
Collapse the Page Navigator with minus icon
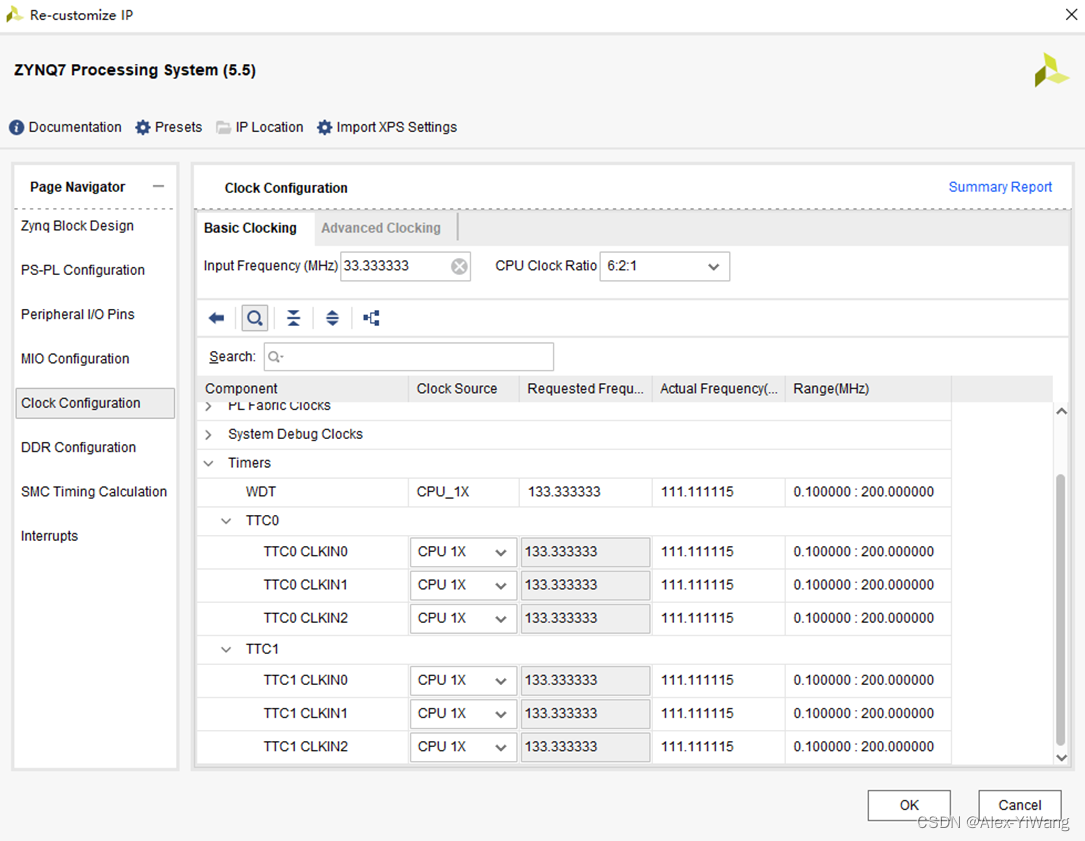[x=158, y=186]
